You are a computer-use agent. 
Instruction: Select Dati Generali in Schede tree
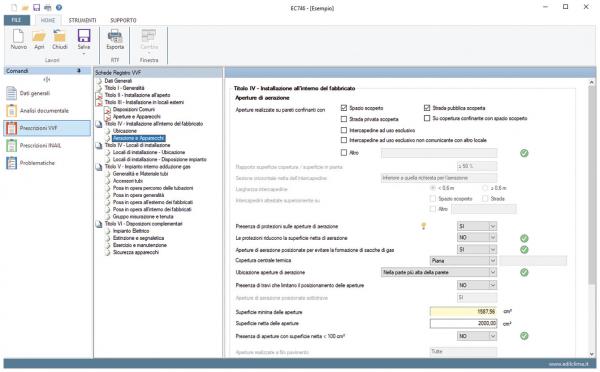pos(118,81)
